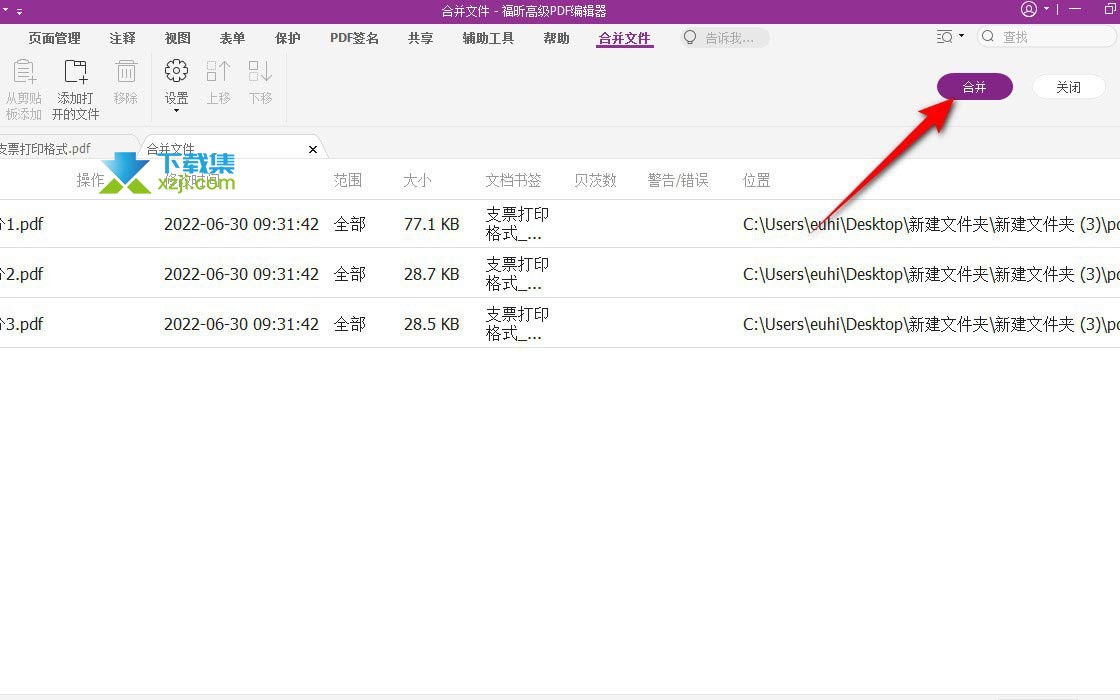Click the 全部 range cell for 1.pdf
Screen dimensions: 1120x700
350,224
